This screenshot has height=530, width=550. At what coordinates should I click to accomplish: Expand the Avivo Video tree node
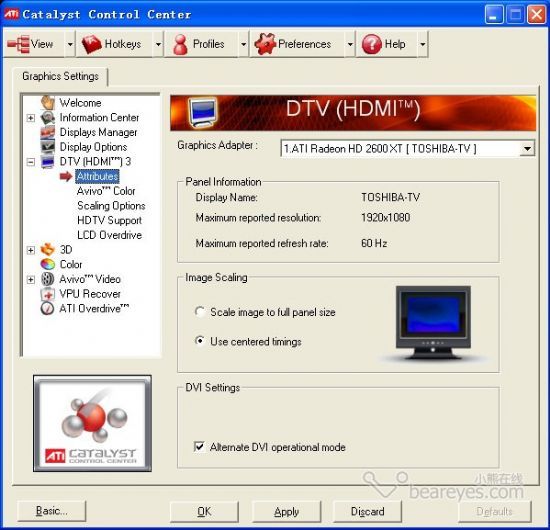pyautogui.click(x=31, y=280)
